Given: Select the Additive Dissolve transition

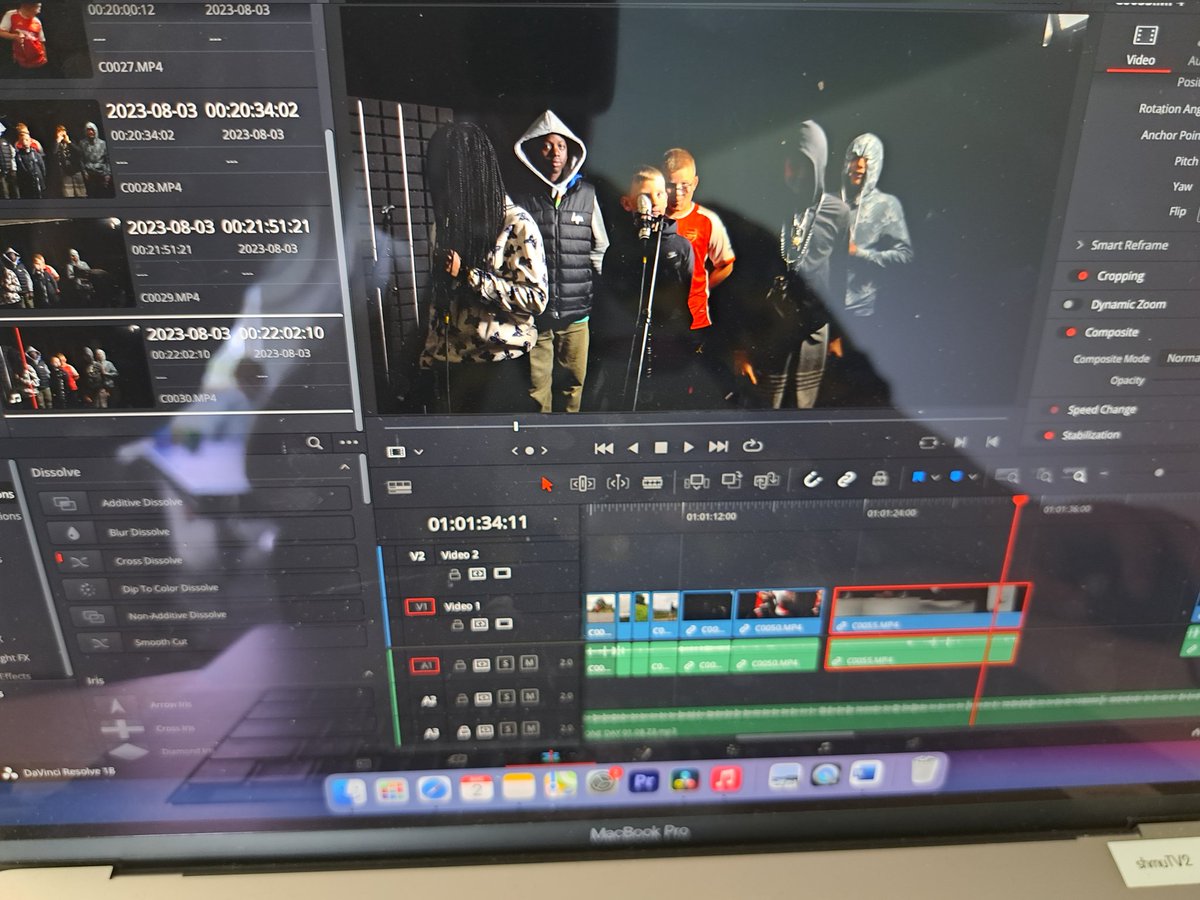Looking at the screenshot, I should point(196,502).
